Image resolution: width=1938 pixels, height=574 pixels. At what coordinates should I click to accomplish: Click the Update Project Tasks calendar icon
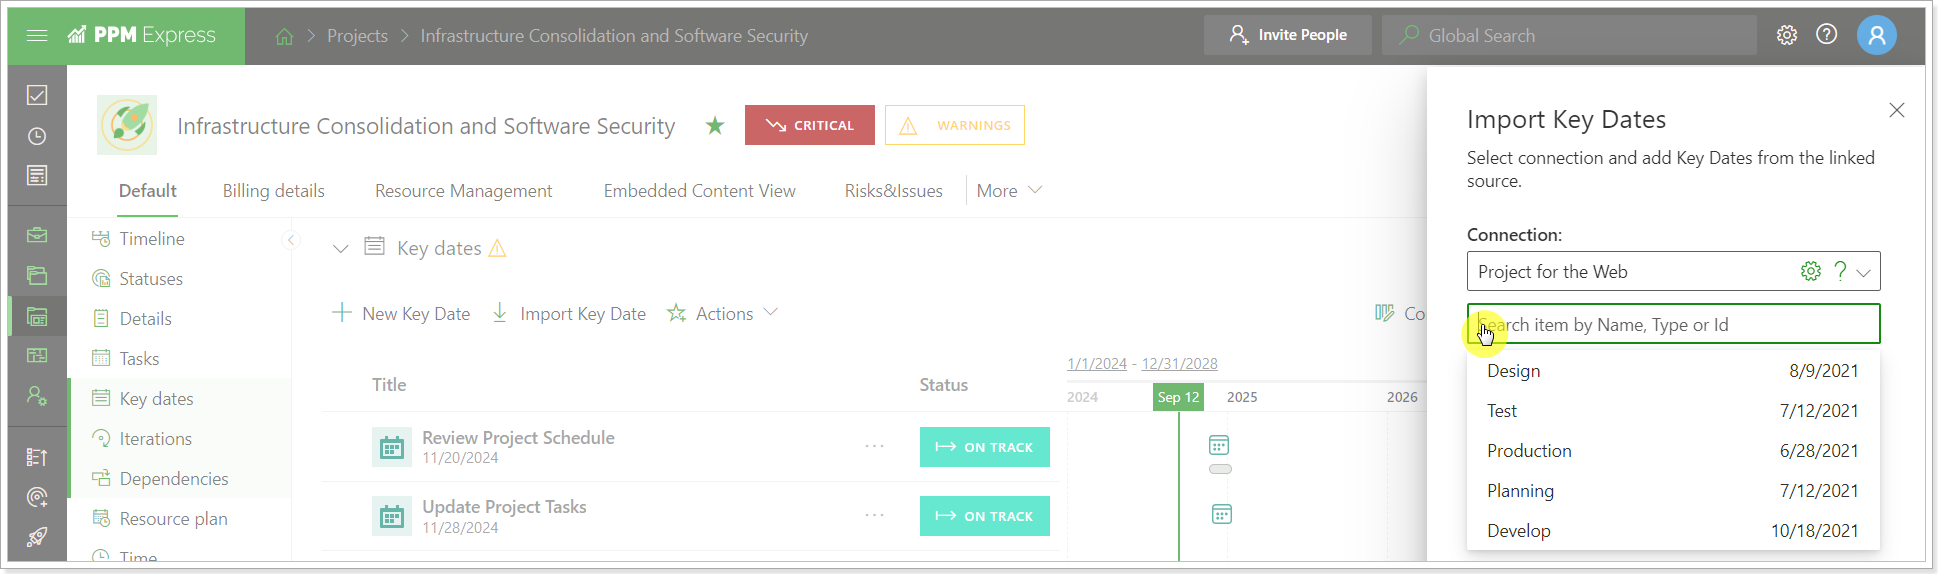coord(392,516)
